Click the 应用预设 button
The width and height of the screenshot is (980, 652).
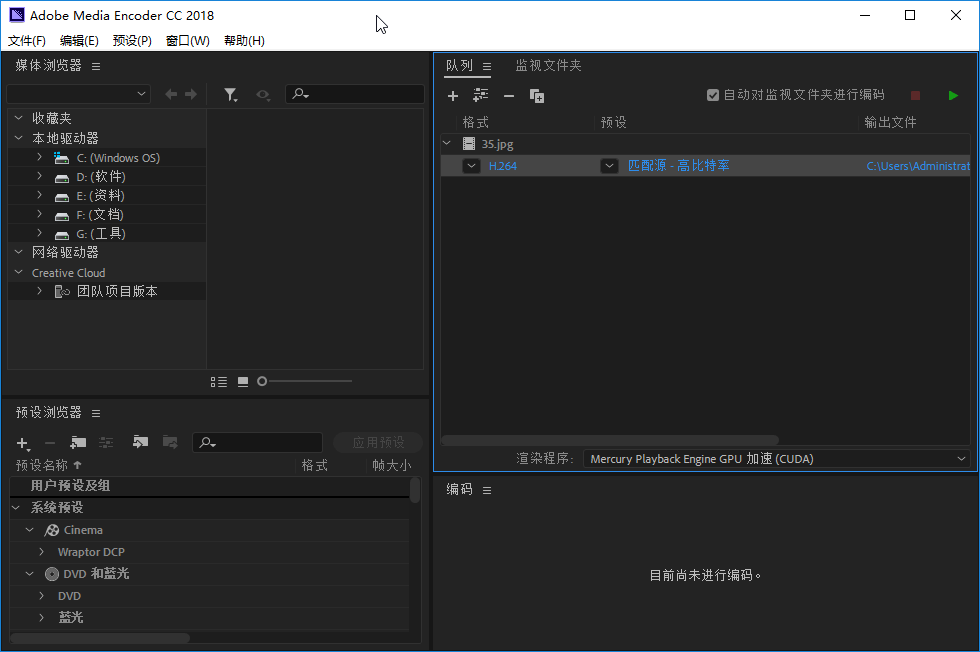[x=378, y=443]
